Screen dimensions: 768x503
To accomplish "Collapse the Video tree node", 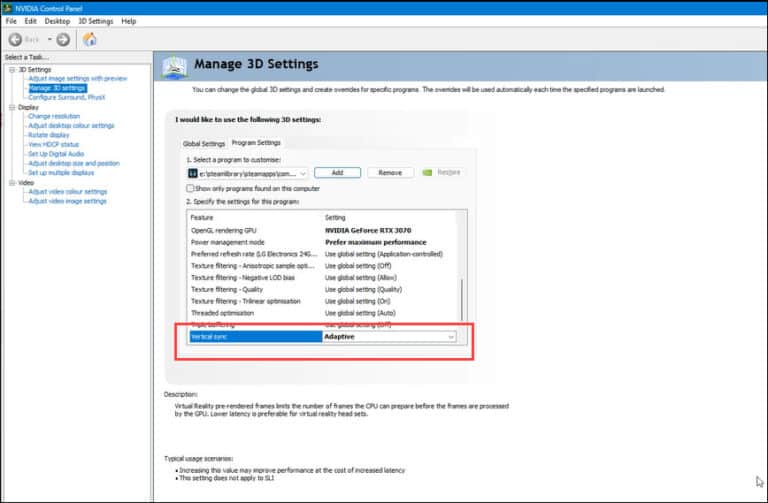I will point(11,183).
